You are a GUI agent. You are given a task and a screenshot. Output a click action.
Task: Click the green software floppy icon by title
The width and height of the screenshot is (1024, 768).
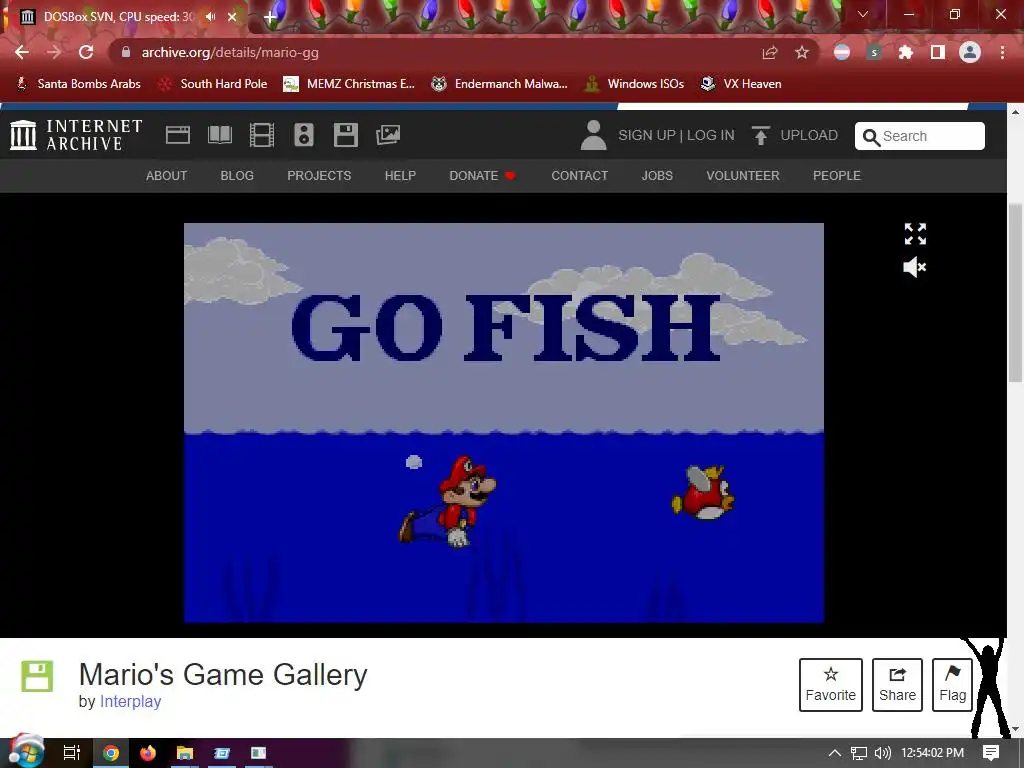click(x=37, y=676)
